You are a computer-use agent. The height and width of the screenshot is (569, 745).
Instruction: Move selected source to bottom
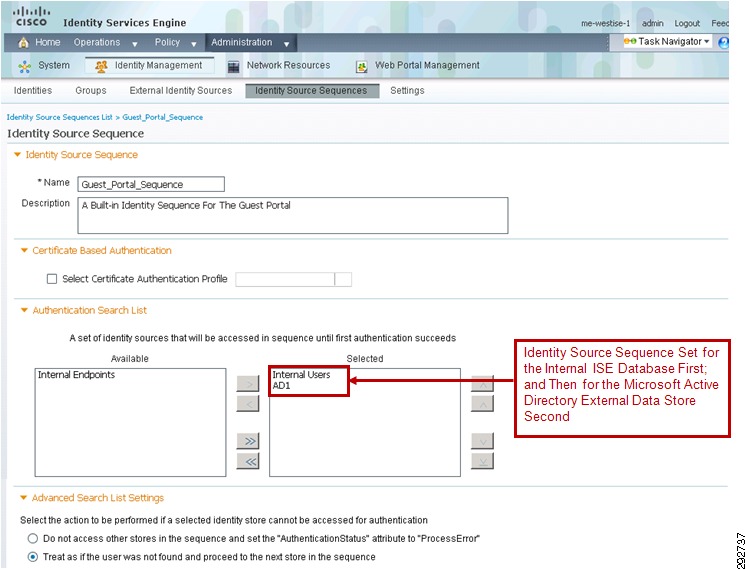pyautogui.click(x=482, y=461)
